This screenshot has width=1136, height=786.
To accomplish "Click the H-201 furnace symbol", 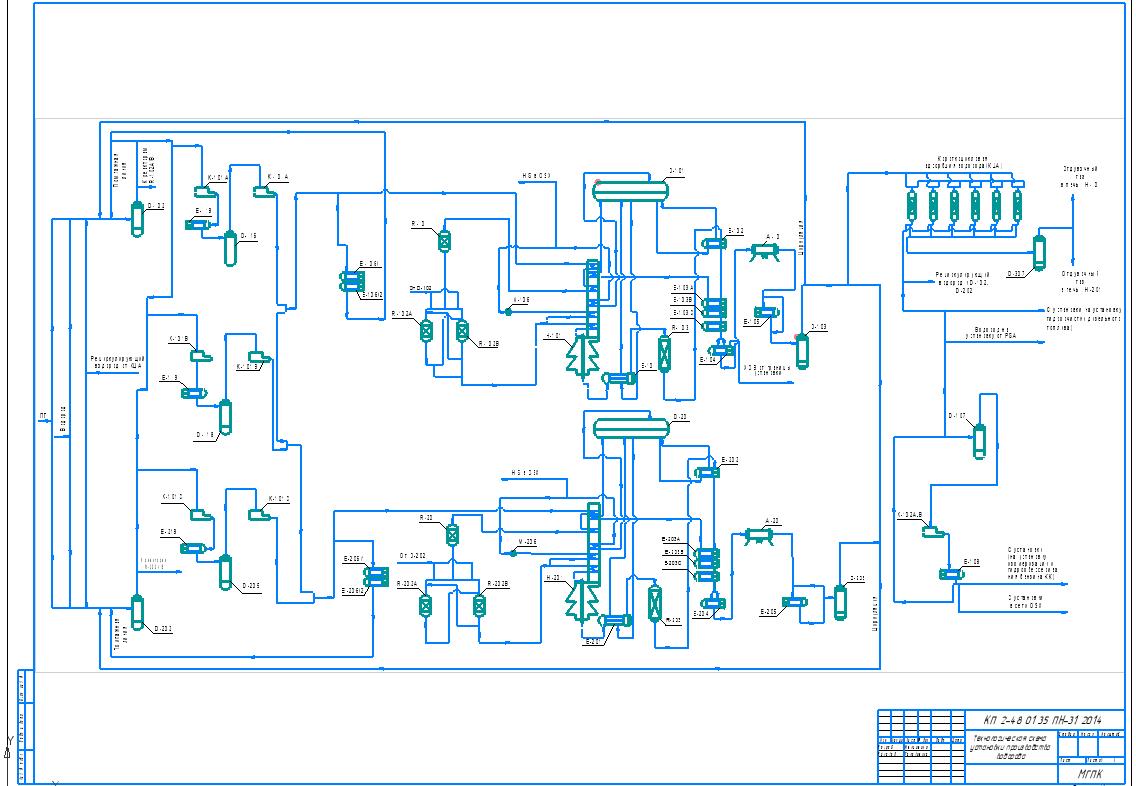I will [x=578, y=599].
